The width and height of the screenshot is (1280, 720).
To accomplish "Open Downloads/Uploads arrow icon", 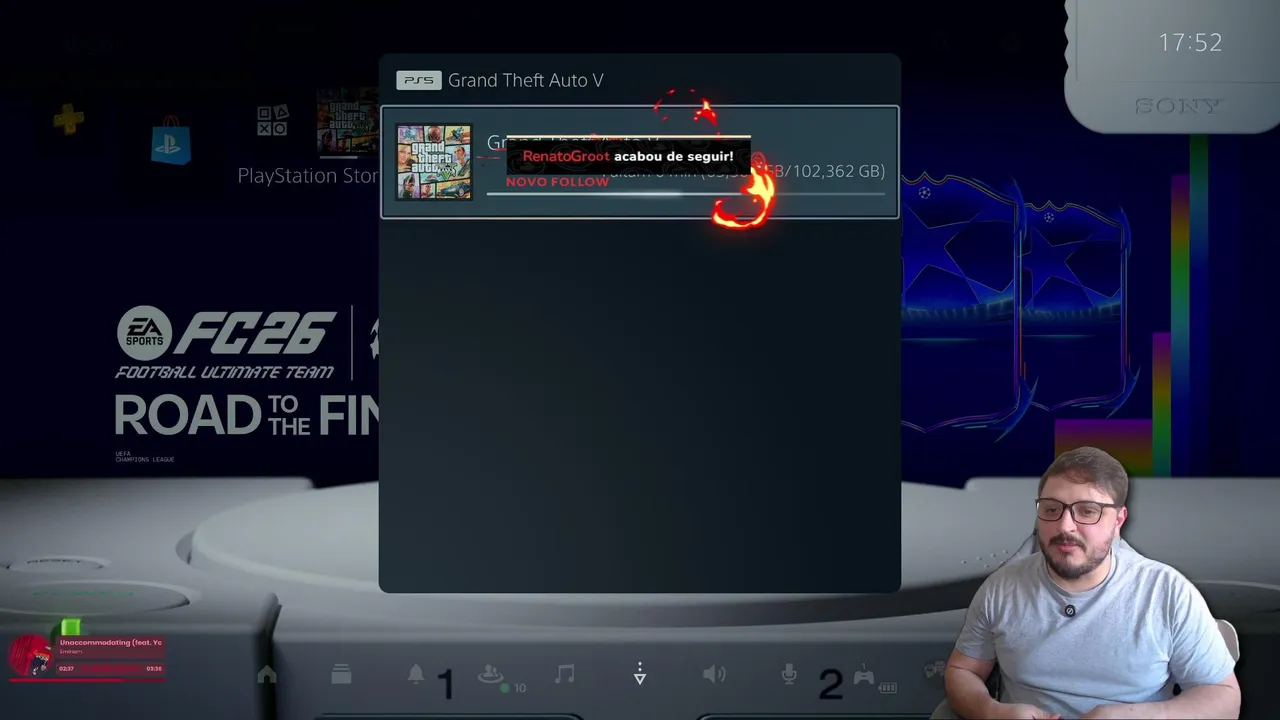I will point(640,675).
